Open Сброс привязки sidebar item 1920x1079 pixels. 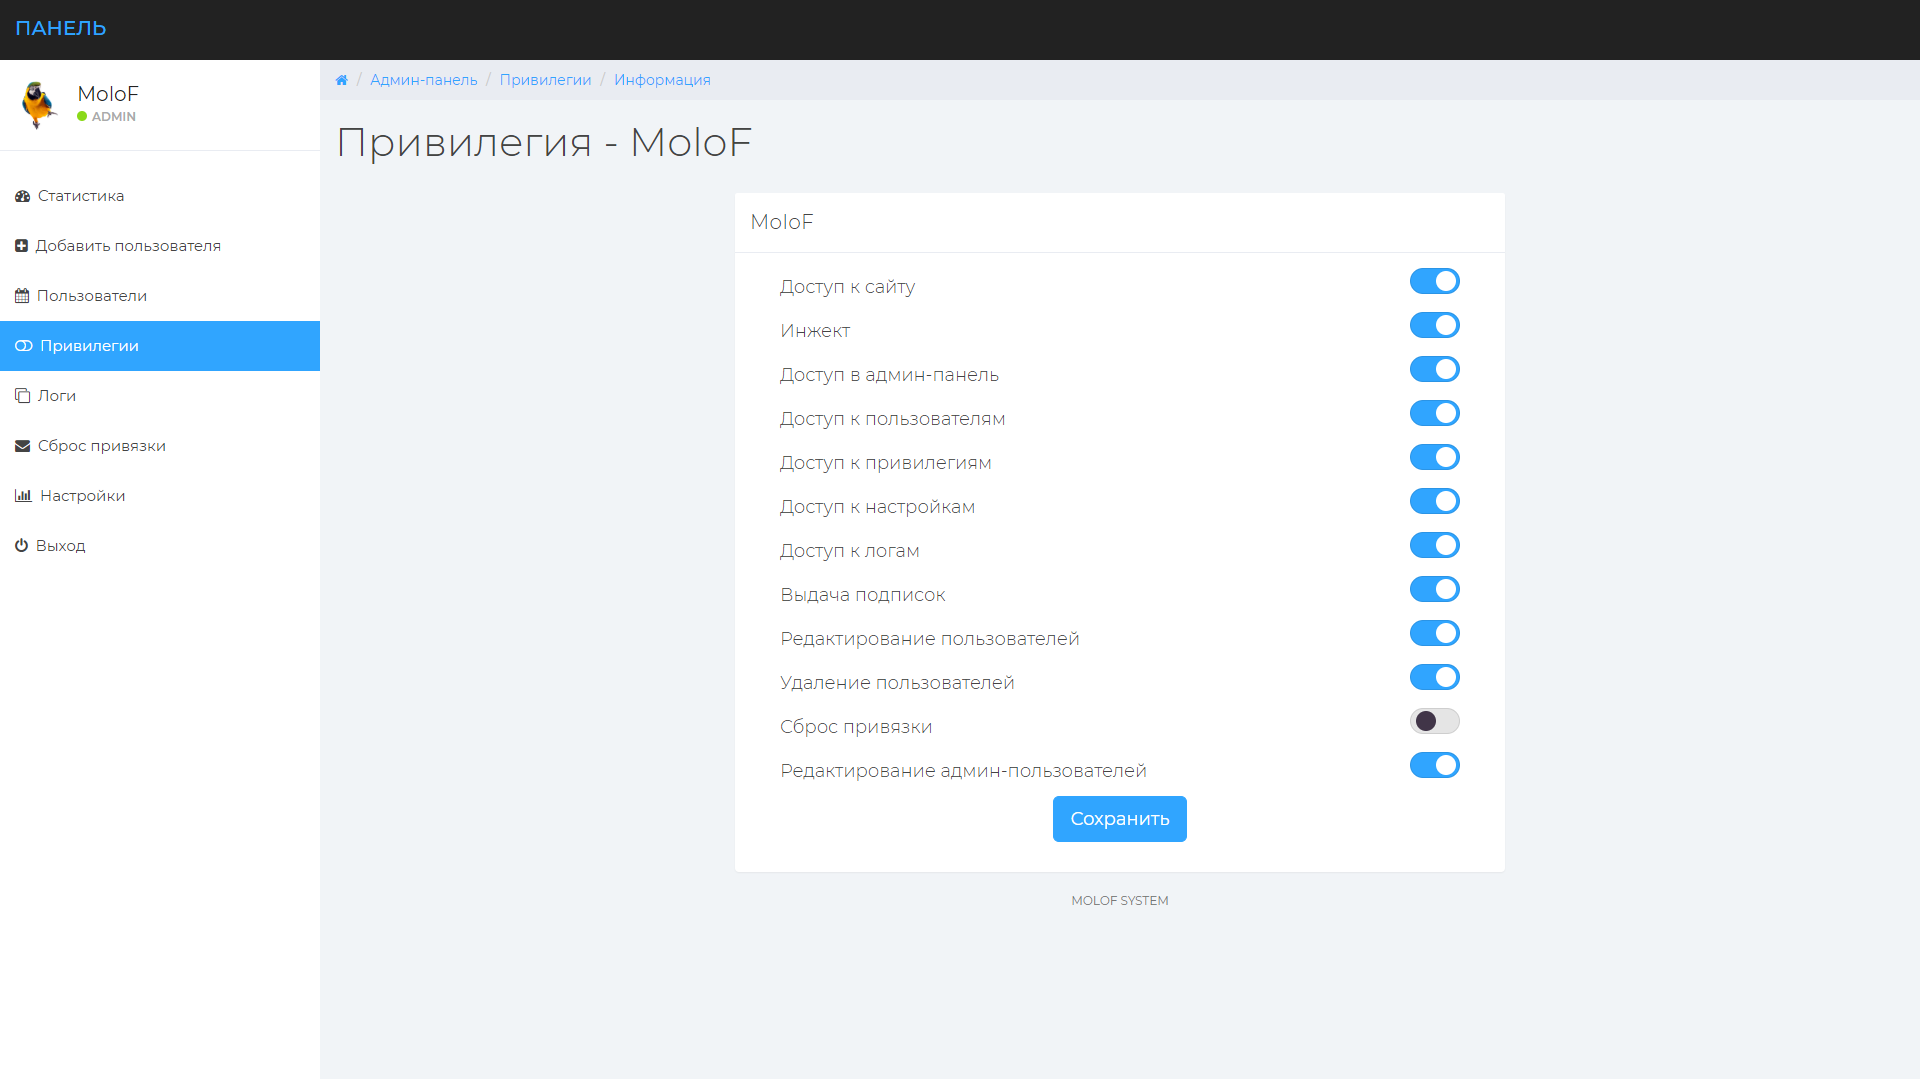pos(160,446)
